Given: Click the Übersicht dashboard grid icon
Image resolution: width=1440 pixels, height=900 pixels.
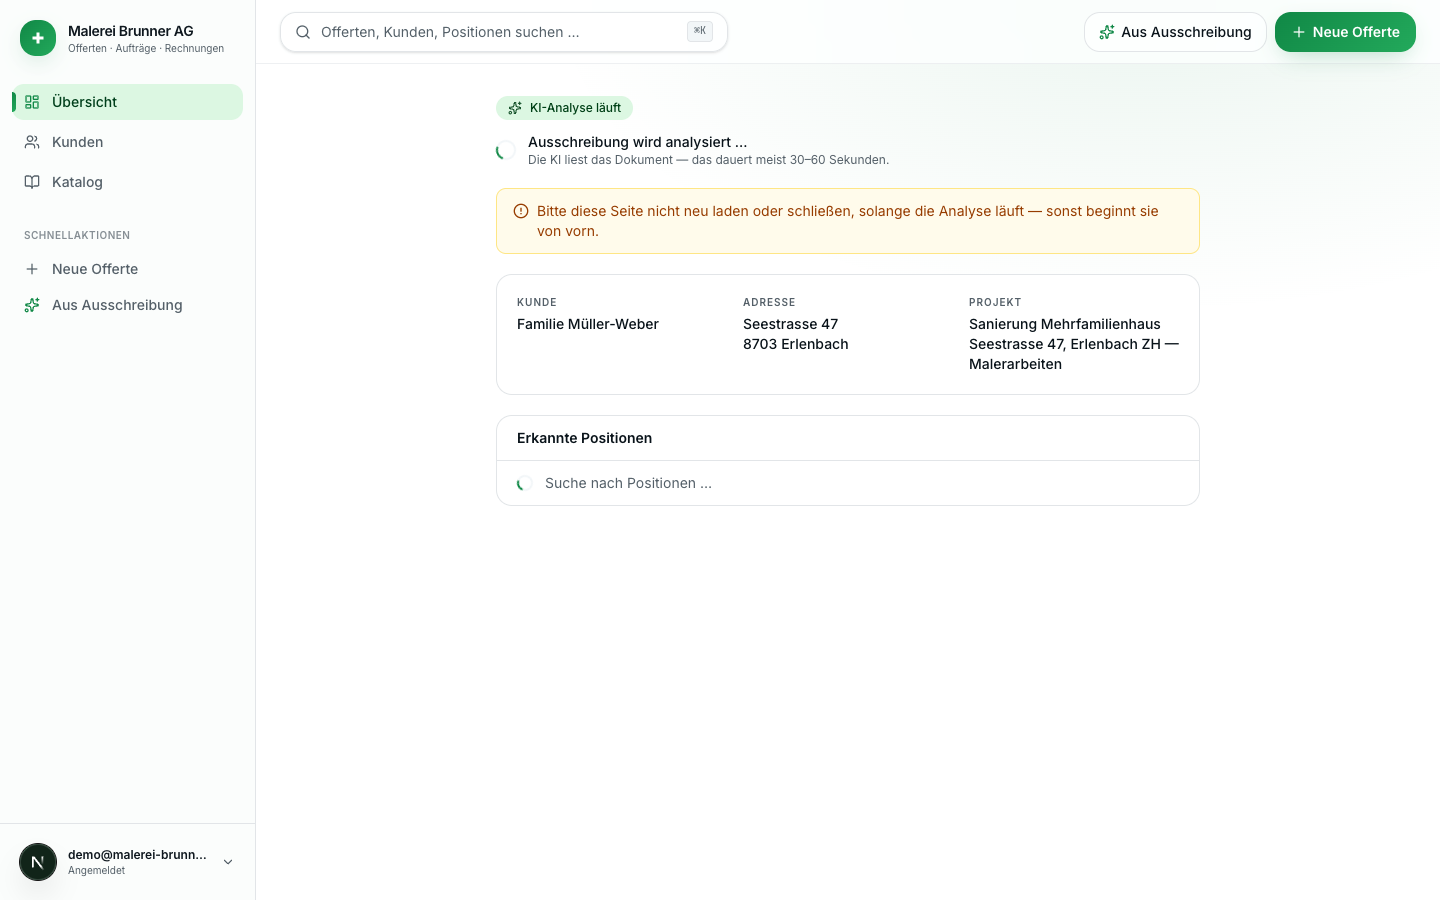Looking at the screenshot, I should pyautogui.click(x=32, y=102).
